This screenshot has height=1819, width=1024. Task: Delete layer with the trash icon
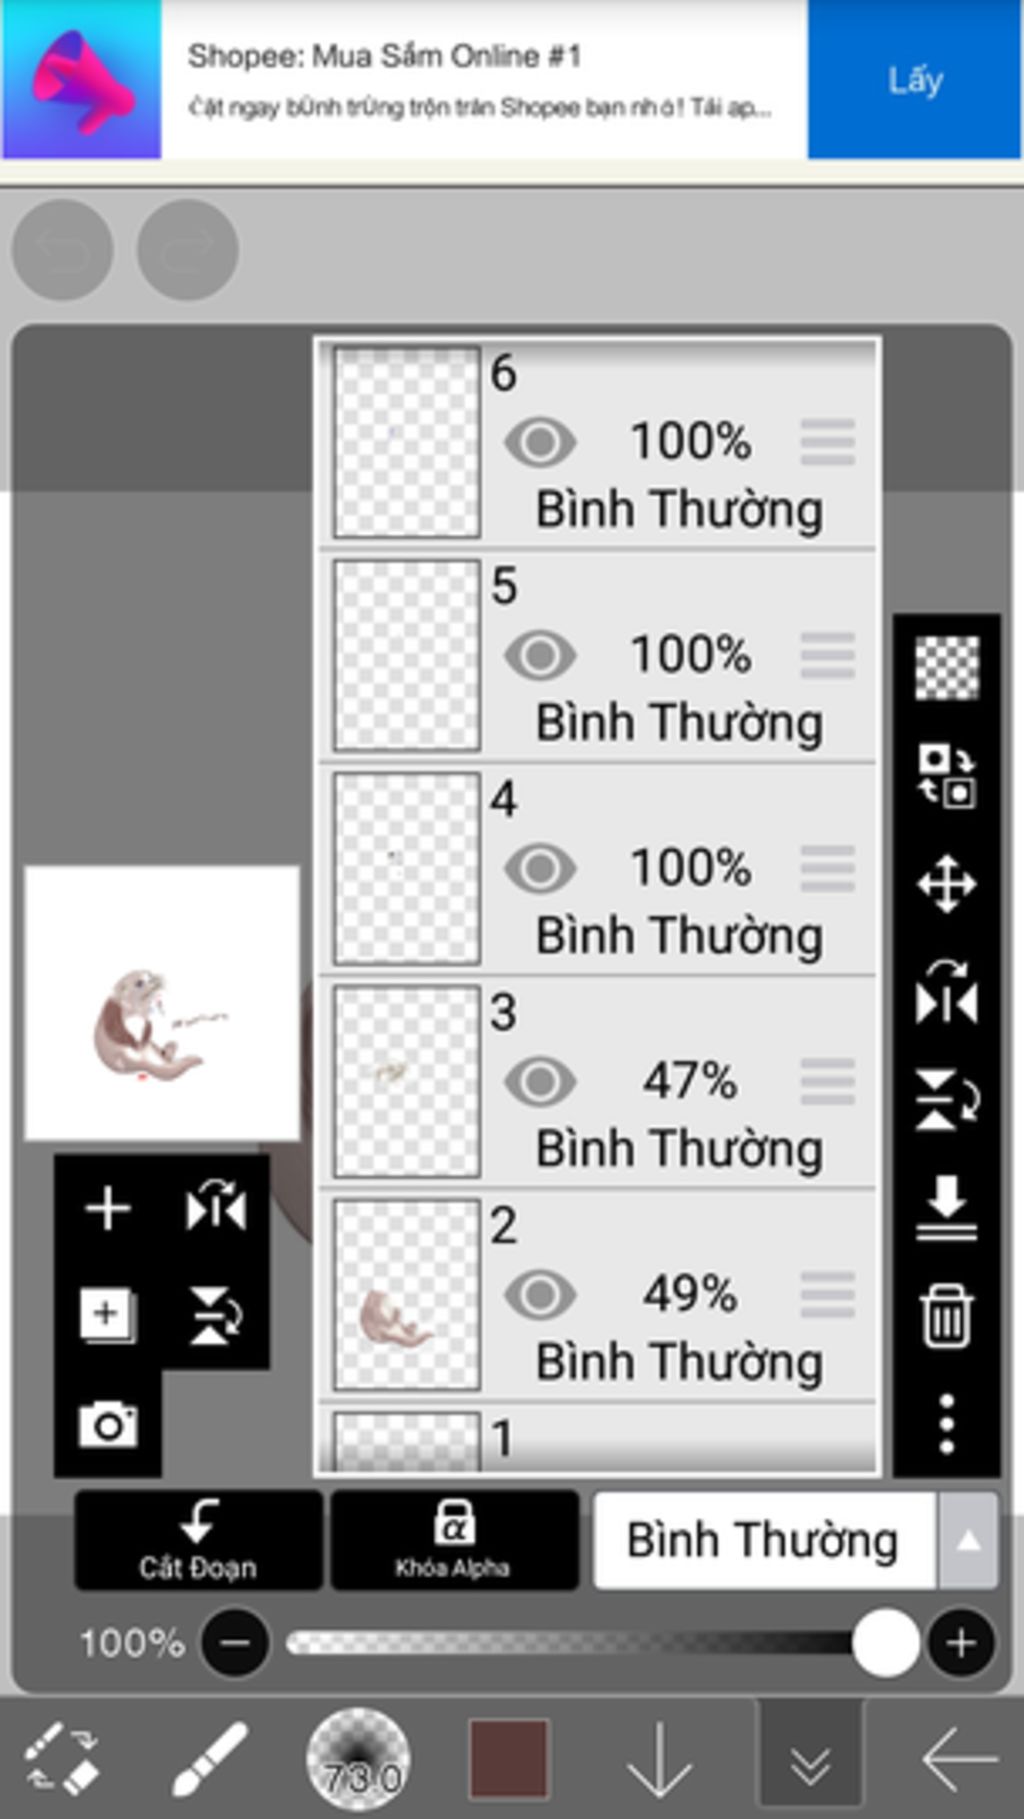point(946,1316)
